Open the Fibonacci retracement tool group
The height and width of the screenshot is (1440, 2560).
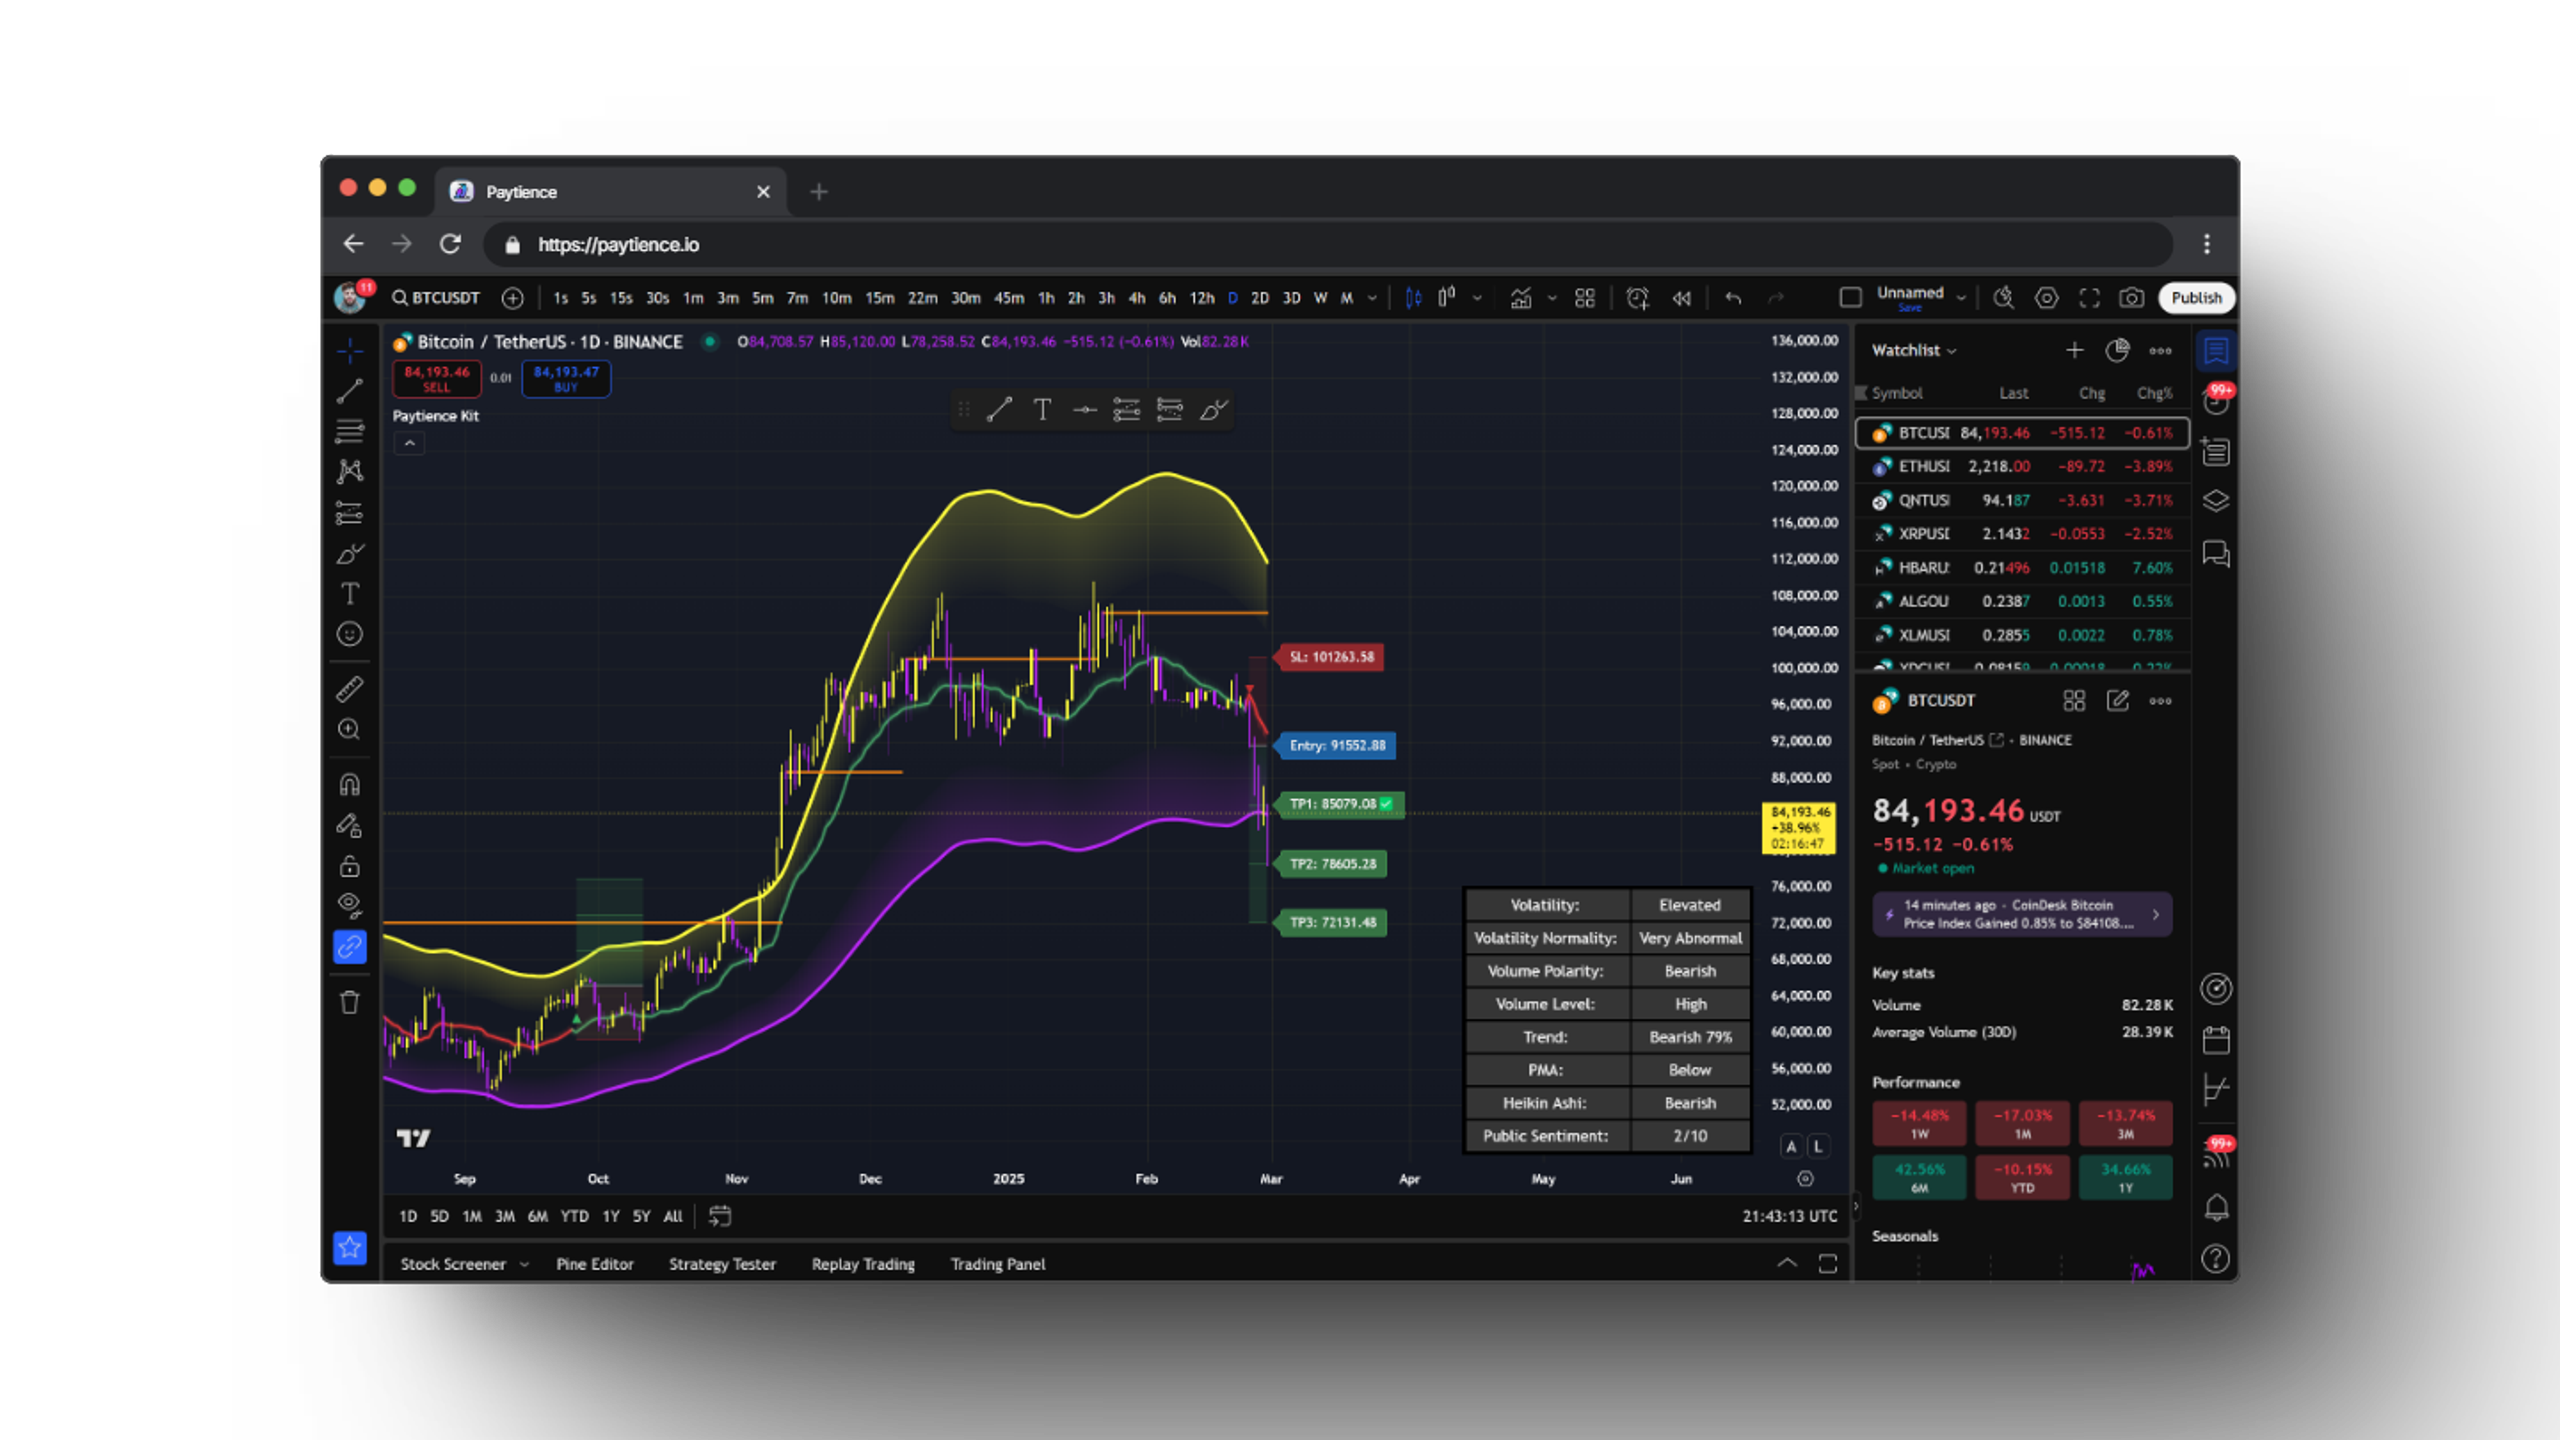point(349,432)
